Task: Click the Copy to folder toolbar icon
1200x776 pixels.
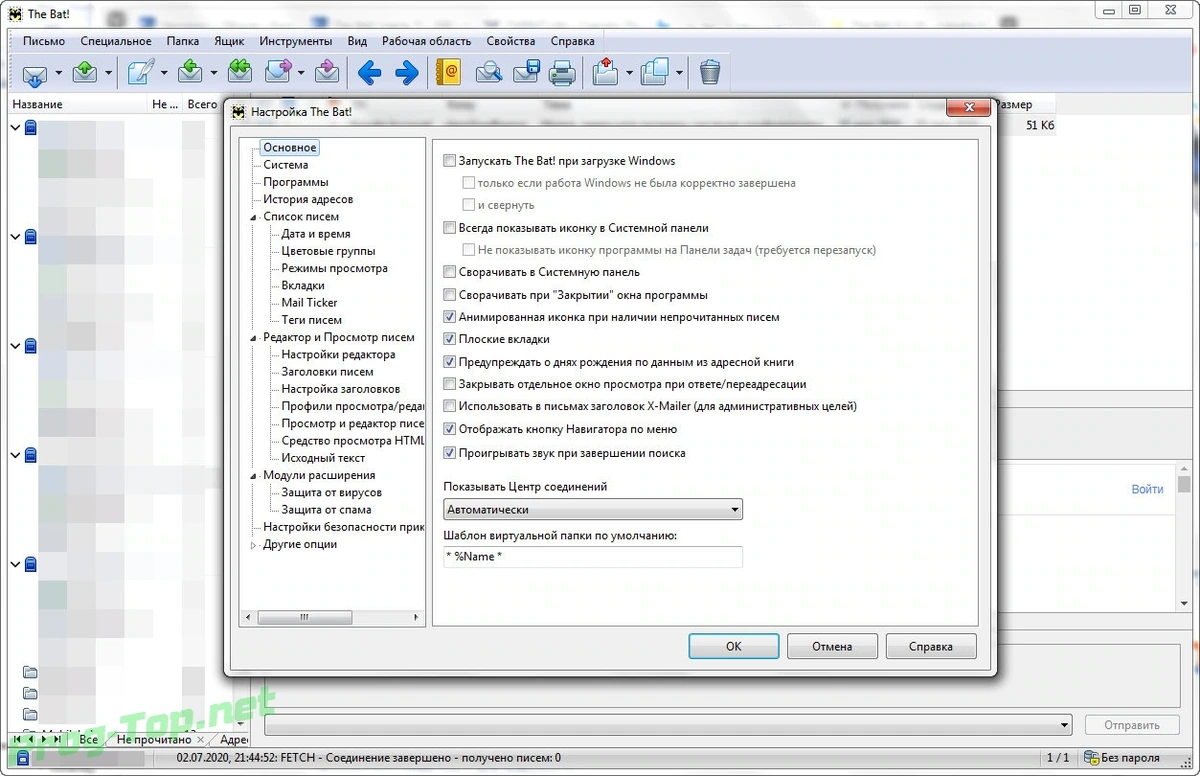Action: (655, 72)
